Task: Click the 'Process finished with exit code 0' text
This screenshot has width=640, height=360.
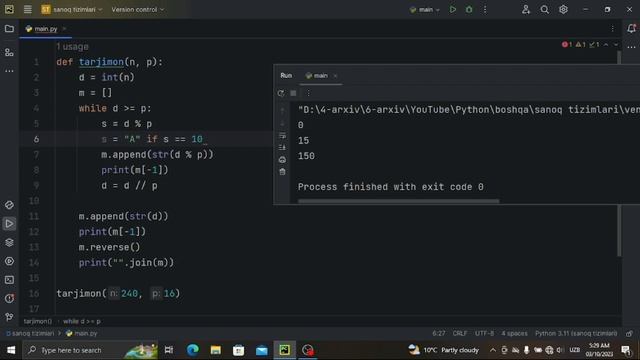Action: tap(391, 187)
